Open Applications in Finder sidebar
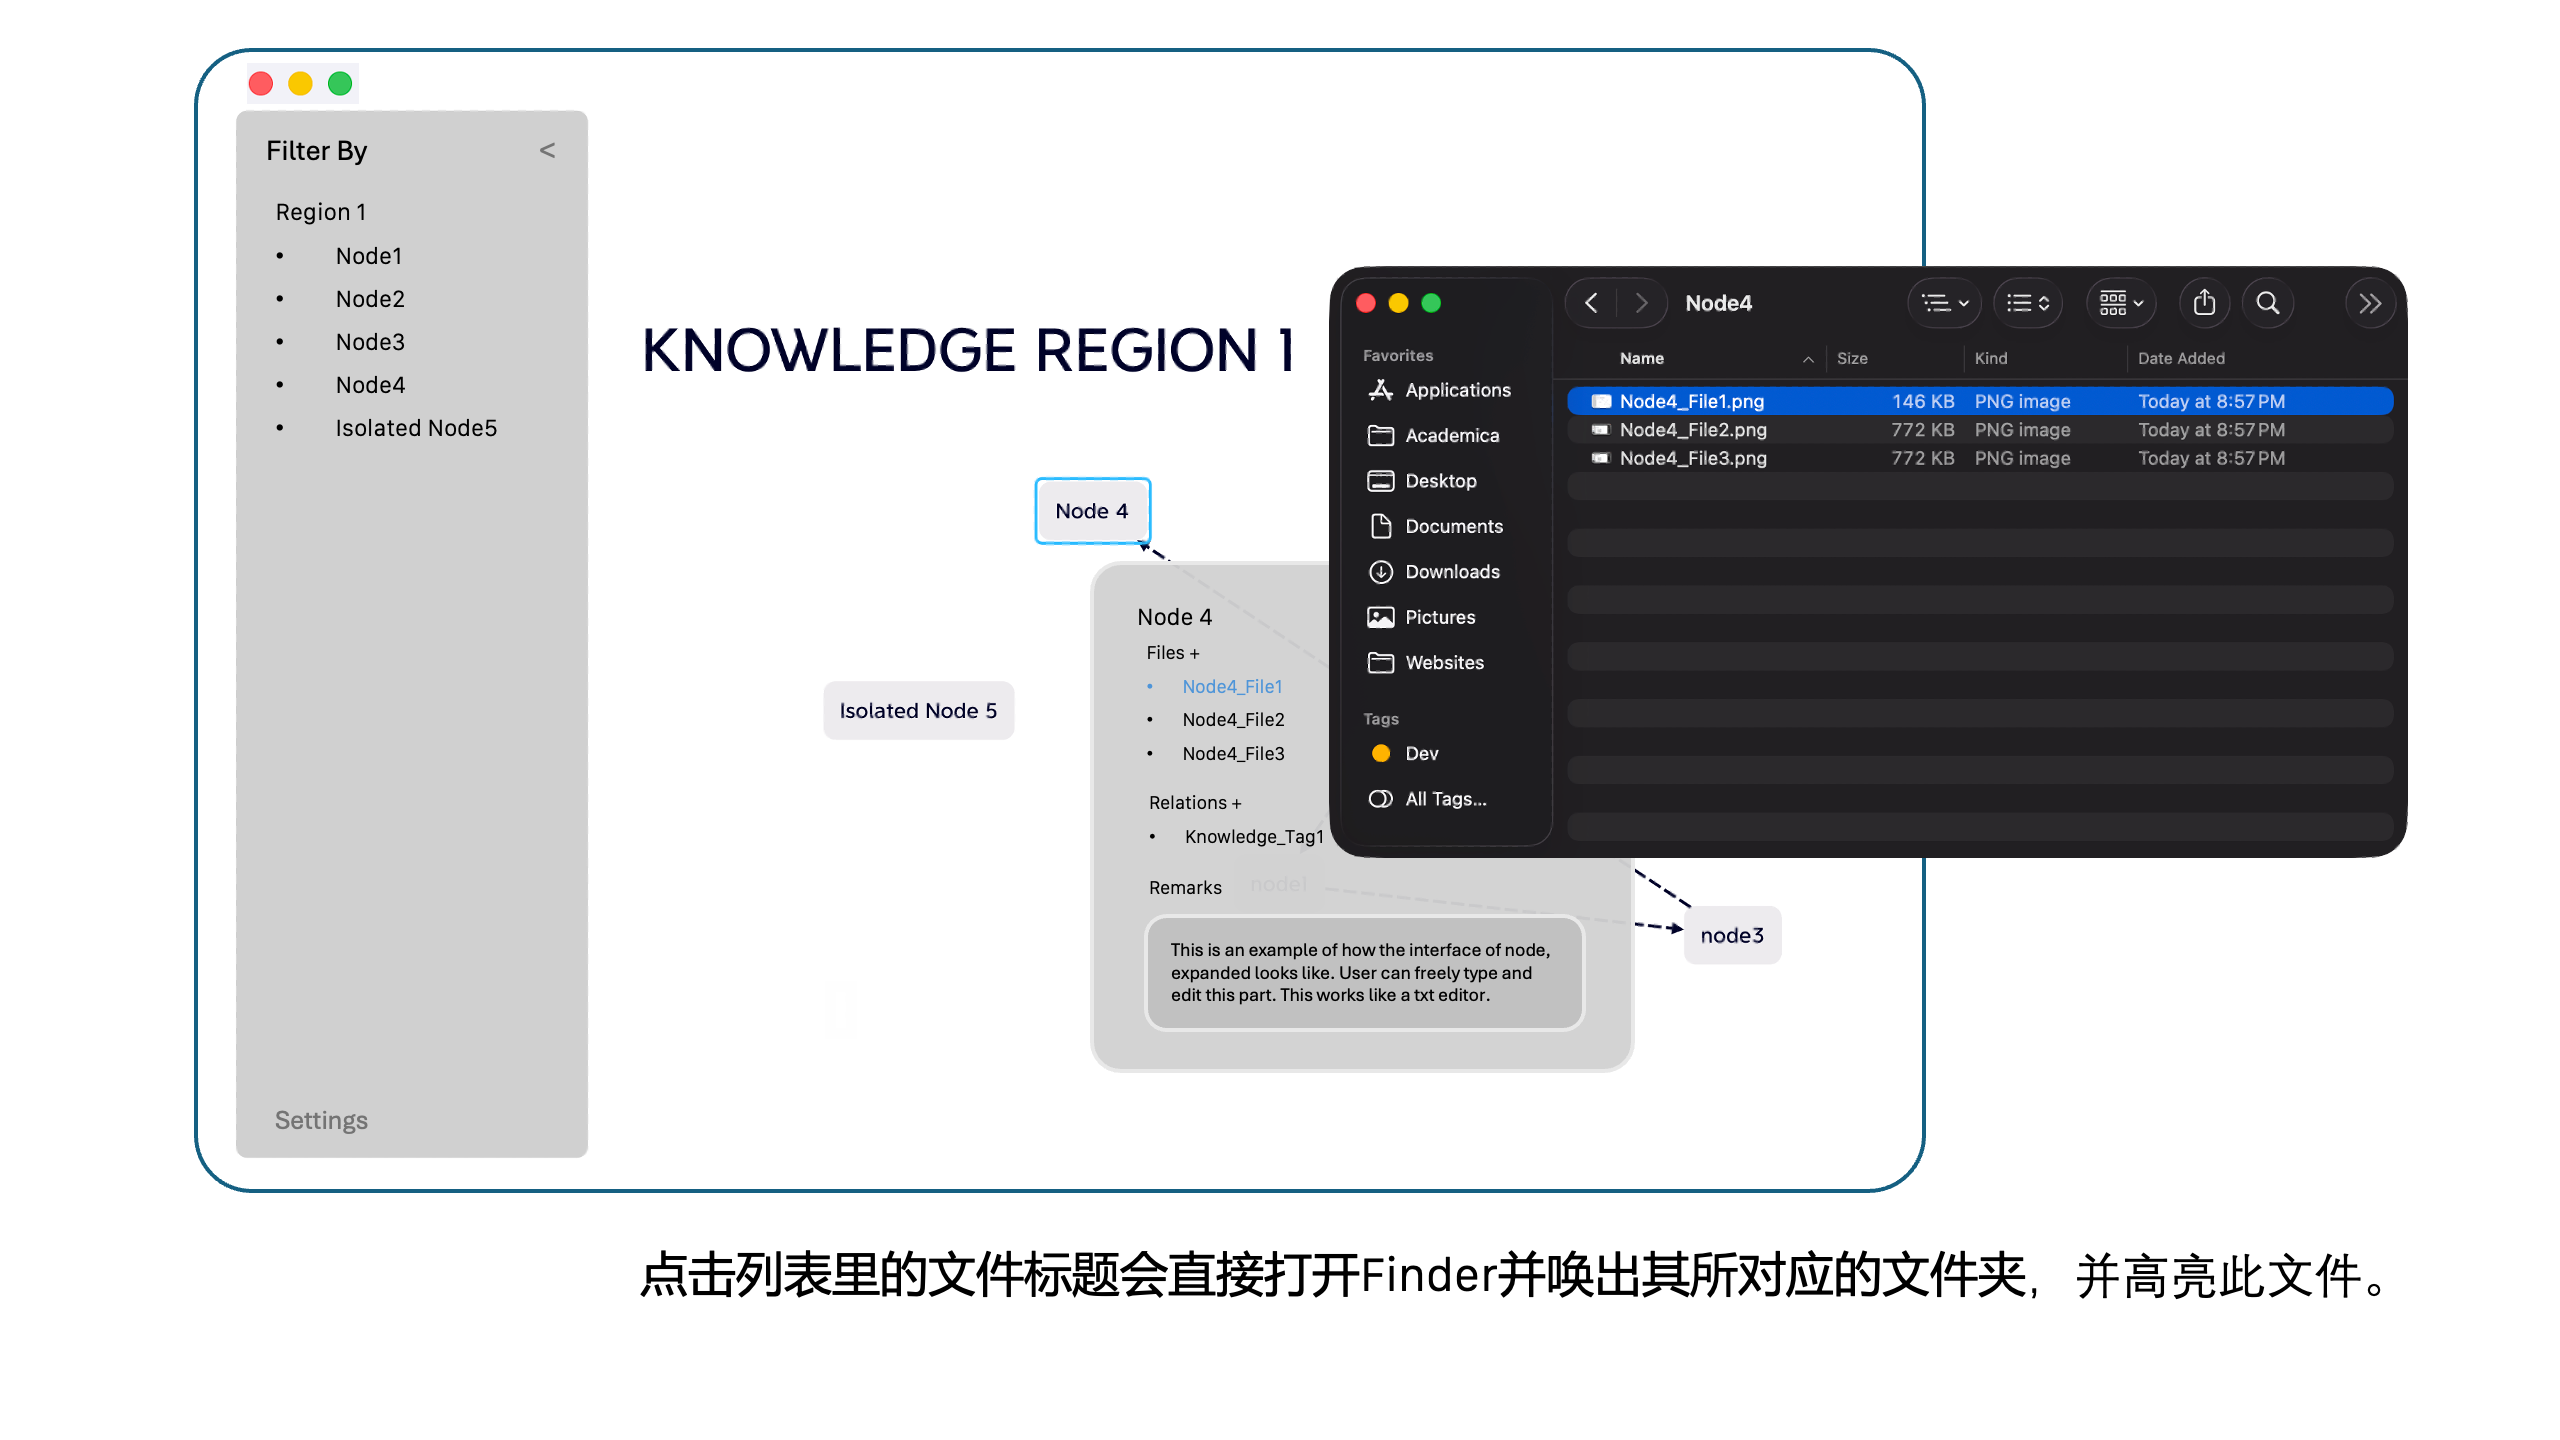The width and height of the screenshot is (2560, 1440). pos(1457,390)
